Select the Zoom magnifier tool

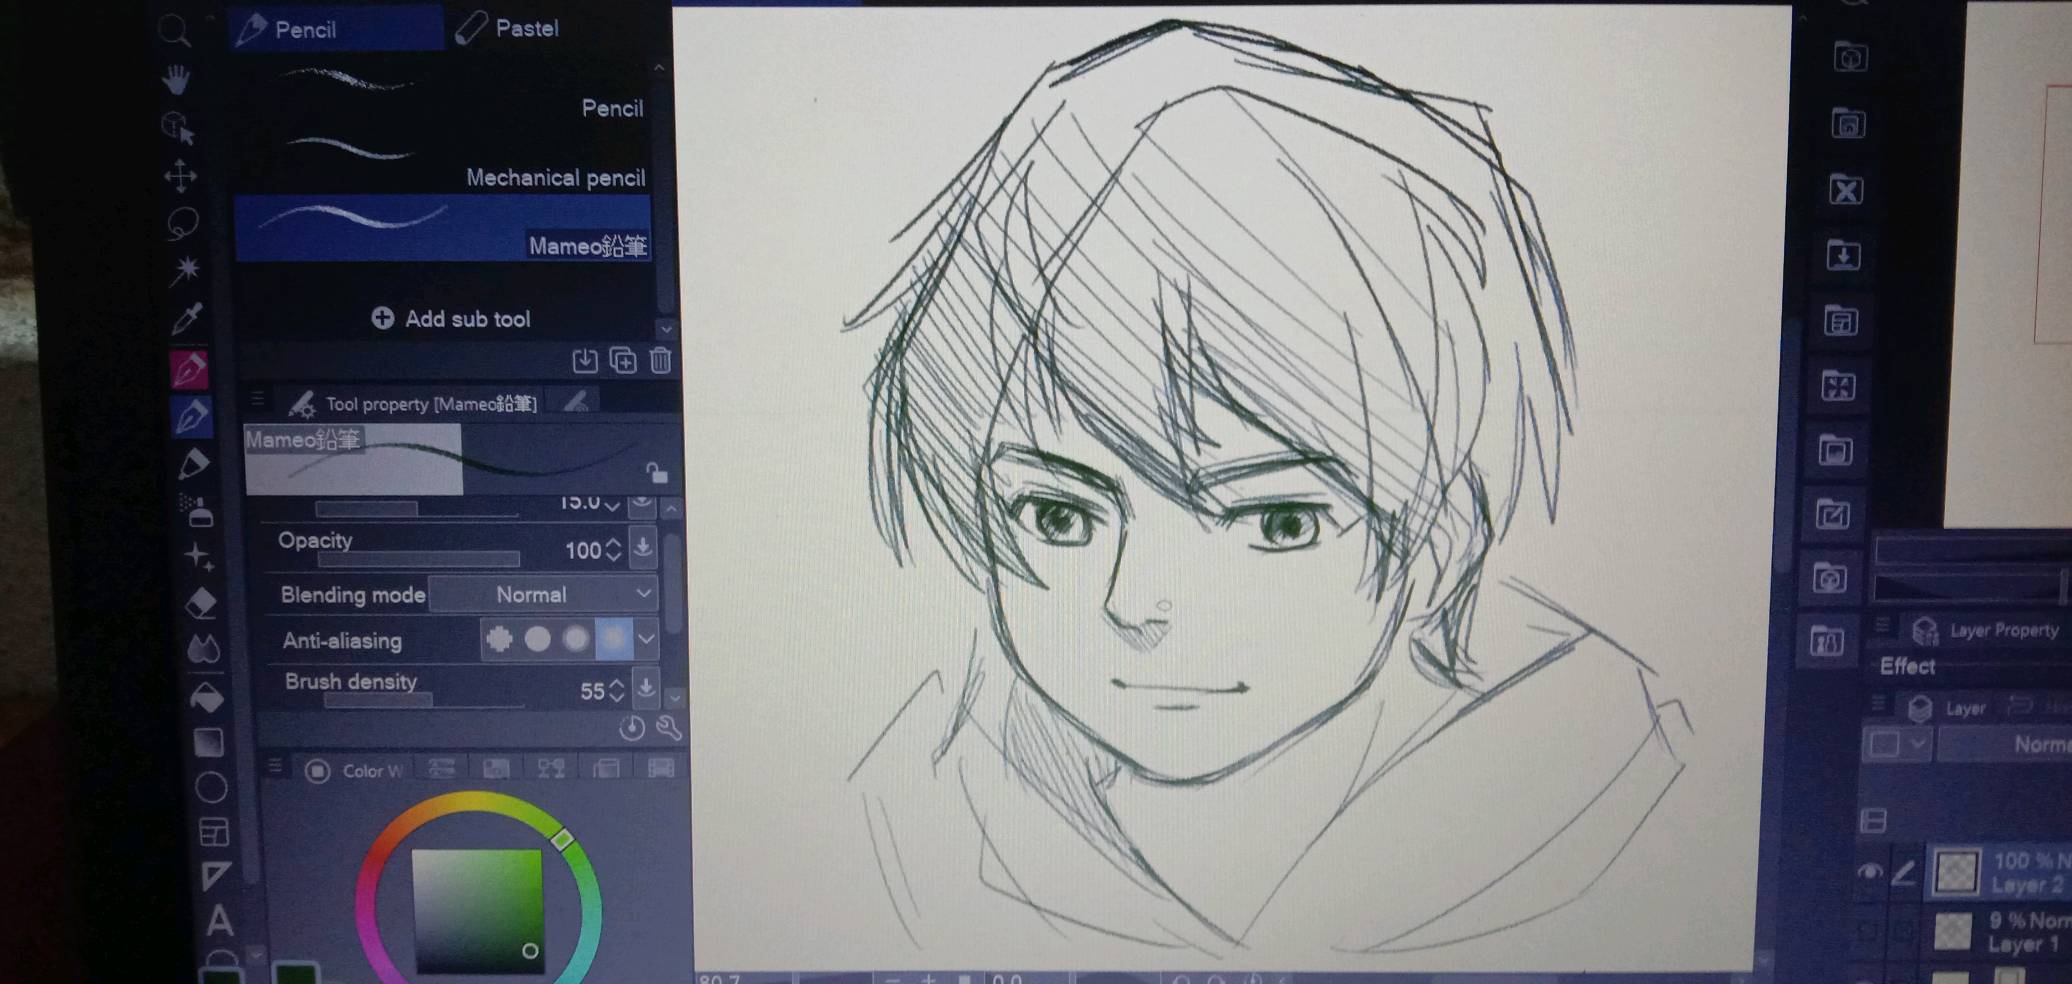pos(173,30)
